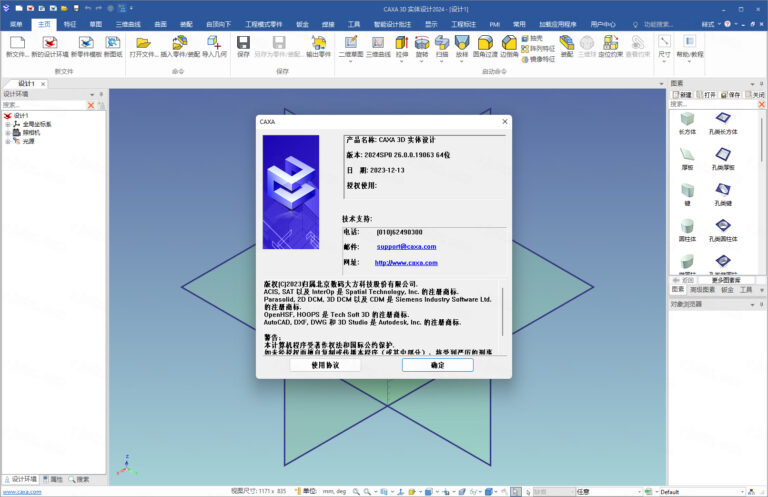Open the 尺寸 dropdown arrow
The height and width of the screenshot is (497, 768).
(664, 62)
